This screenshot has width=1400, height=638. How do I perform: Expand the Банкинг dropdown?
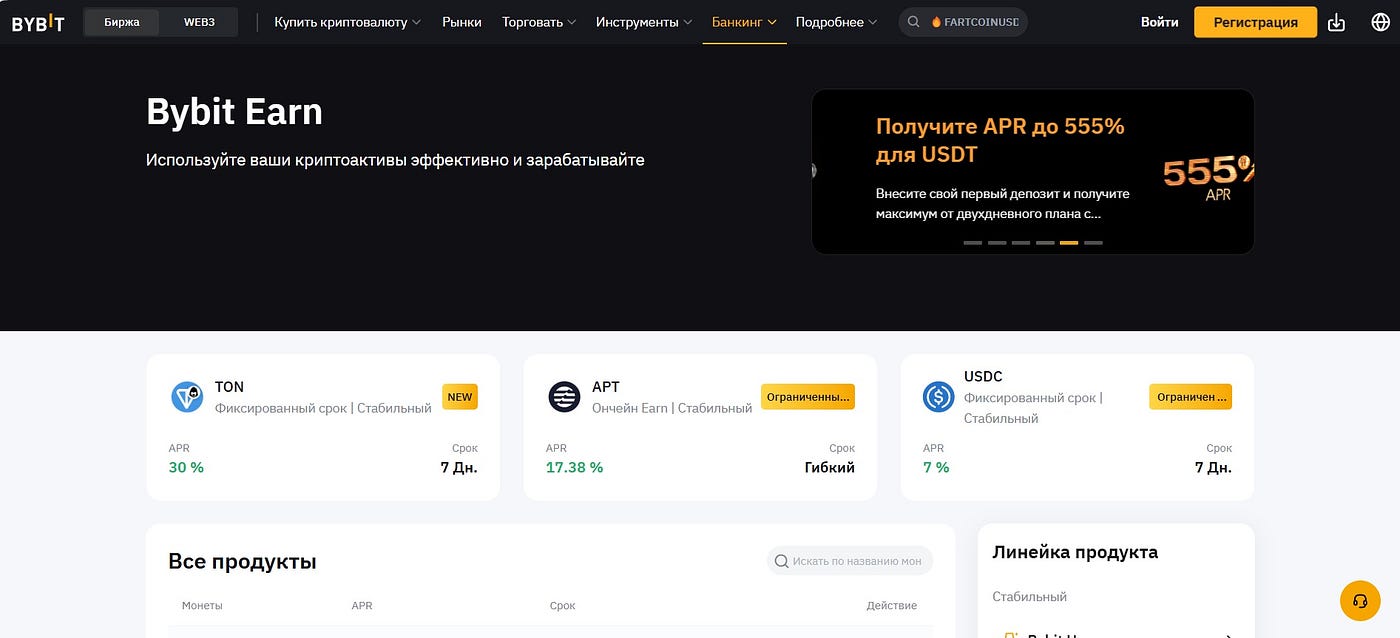(x=744, y=22)
